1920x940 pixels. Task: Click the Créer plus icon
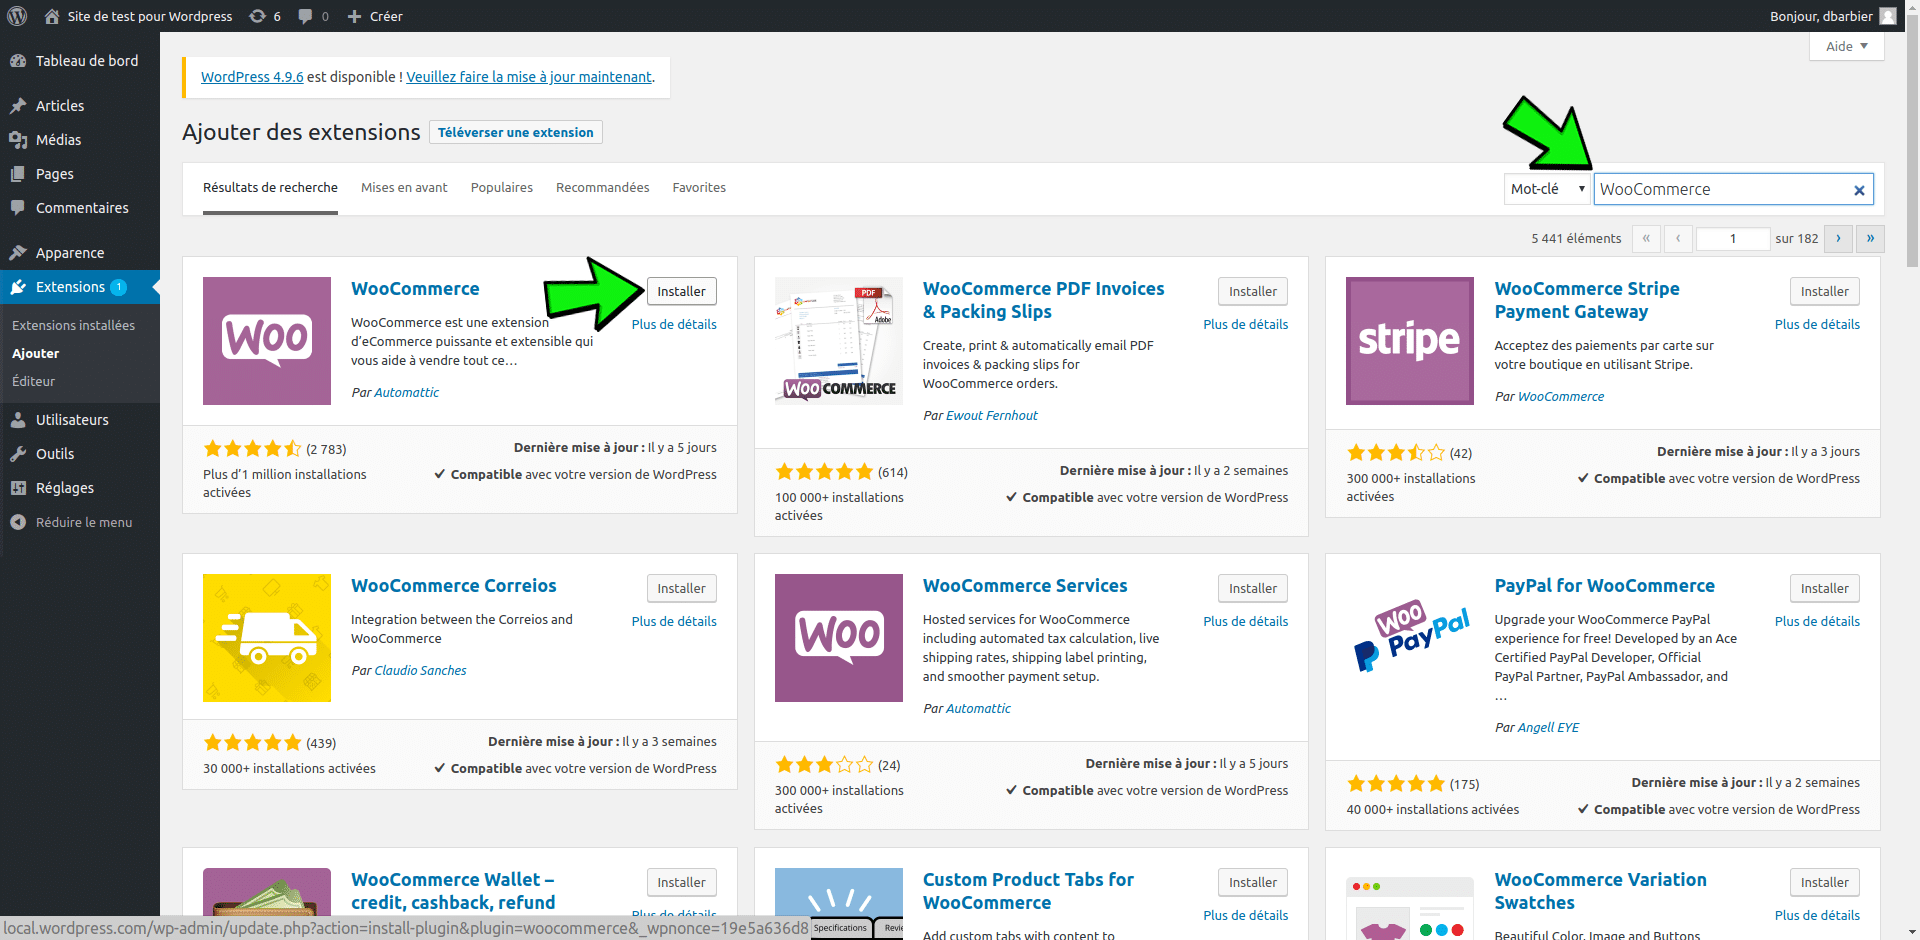354,16
